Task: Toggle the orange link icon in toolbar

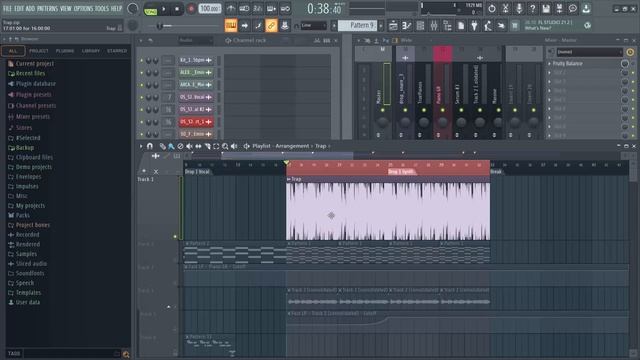Action: click(x=271, y=26)
